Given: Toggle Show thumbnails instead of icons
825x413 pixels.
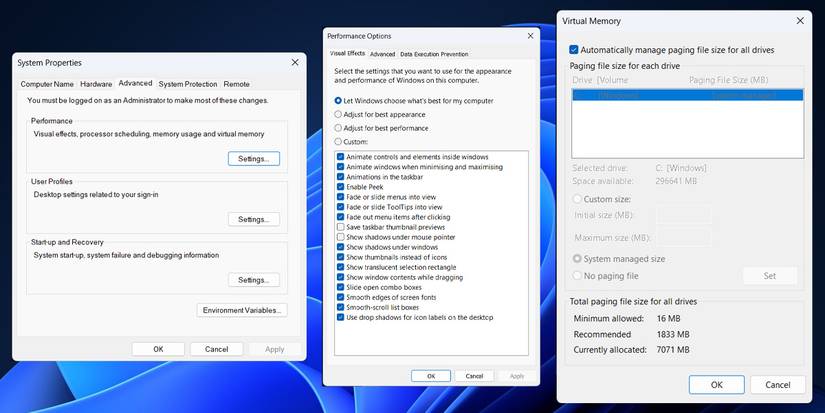Looking at the screenshot, I should click(x=340, y=257).
